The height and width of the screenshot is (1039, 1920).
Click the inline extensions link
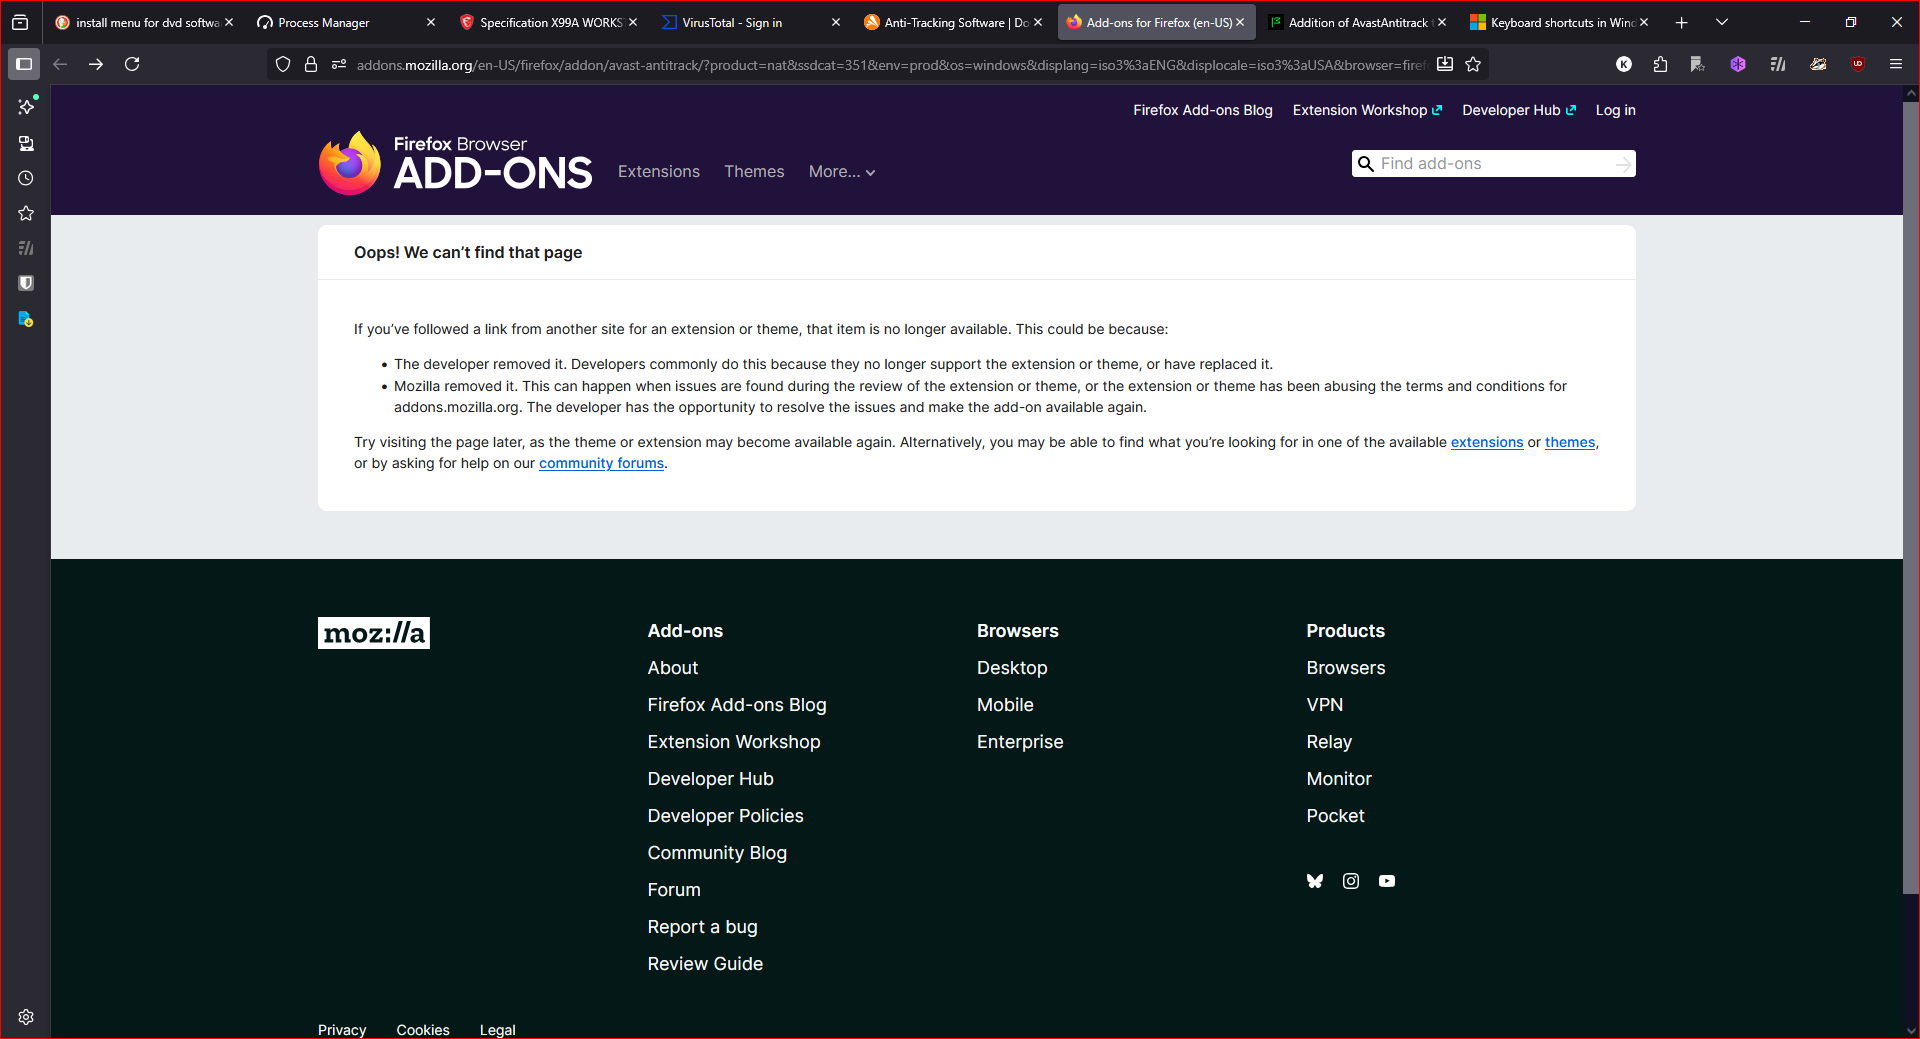click(x=1487, y=442)
